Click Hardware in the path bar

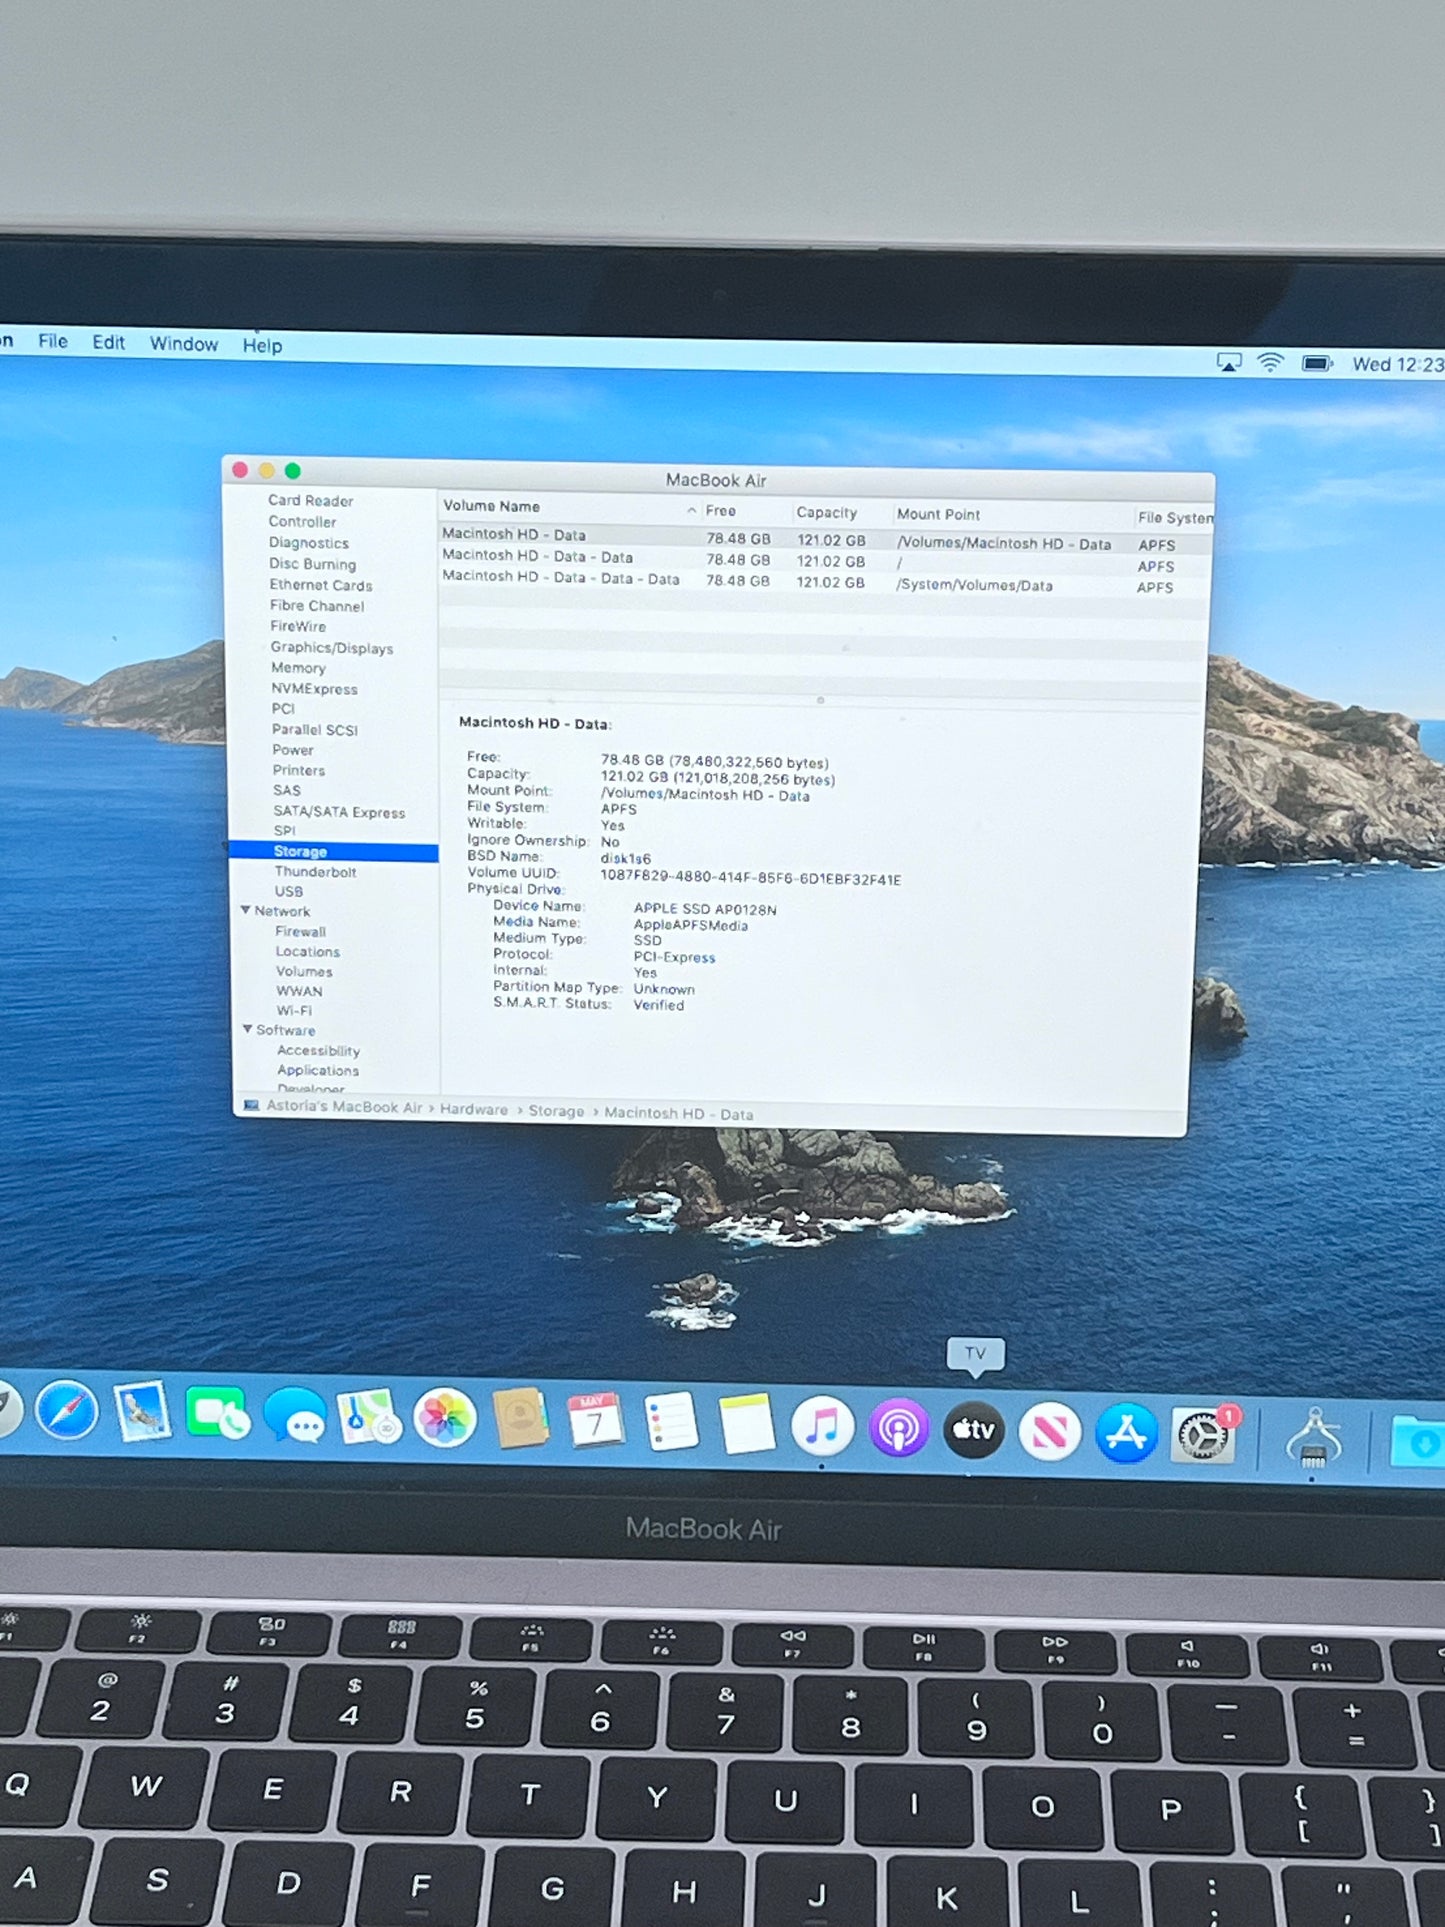click(x=473, y=1109)
